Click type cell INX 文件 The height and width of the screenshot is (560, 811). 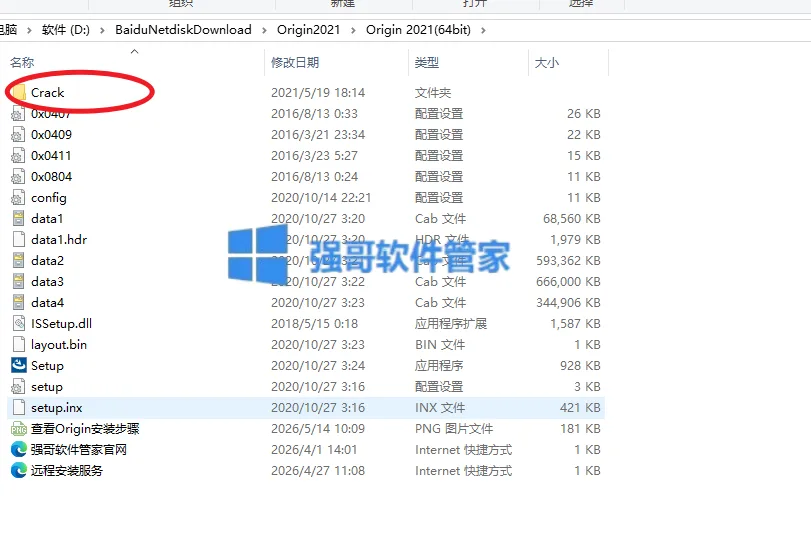pos(440,408)
